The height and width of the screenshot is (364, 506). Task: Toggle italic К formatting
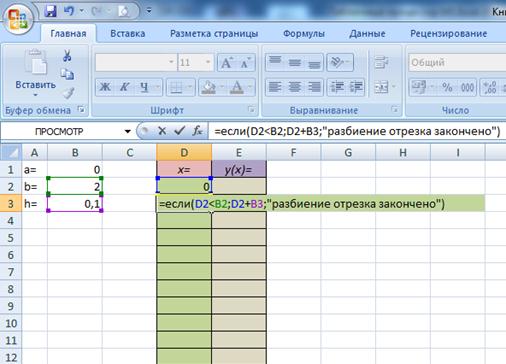pyautogui.click(x=124, y=87)
